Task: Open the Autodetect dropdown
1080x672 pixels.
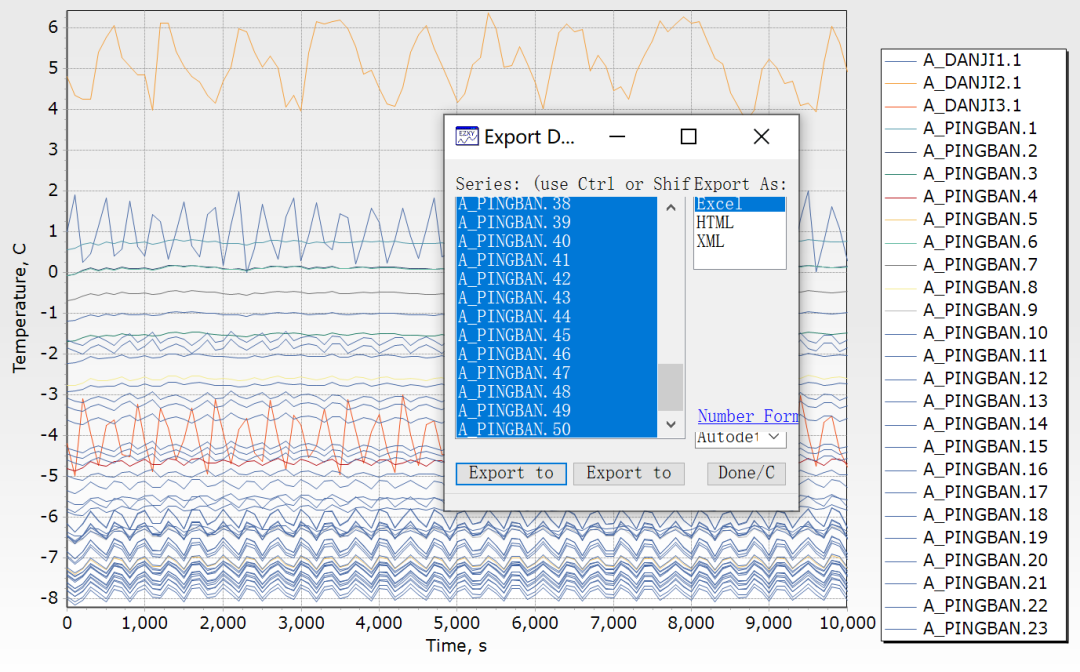Action: (740, 438)
